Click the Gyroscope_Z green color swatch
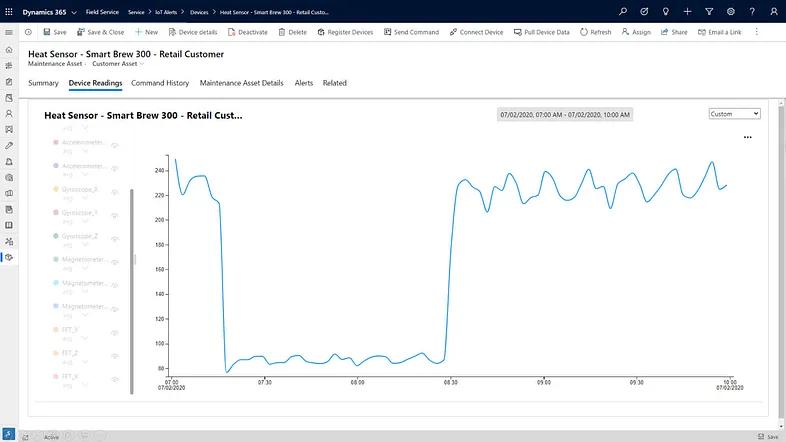This screenshot has width=786, height=442. tap(56, 236)
